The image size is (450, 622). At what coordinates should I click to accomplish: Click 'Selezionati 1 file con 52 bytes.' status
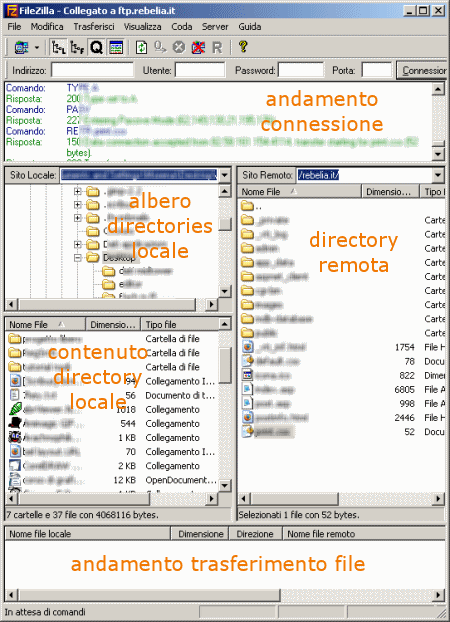(298, 515)
